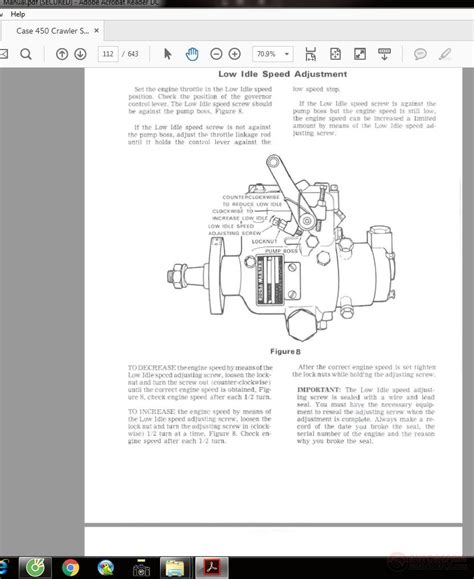
Task: Click the IMPORTANT note paragraph
Action: click(x=366, y=415)
